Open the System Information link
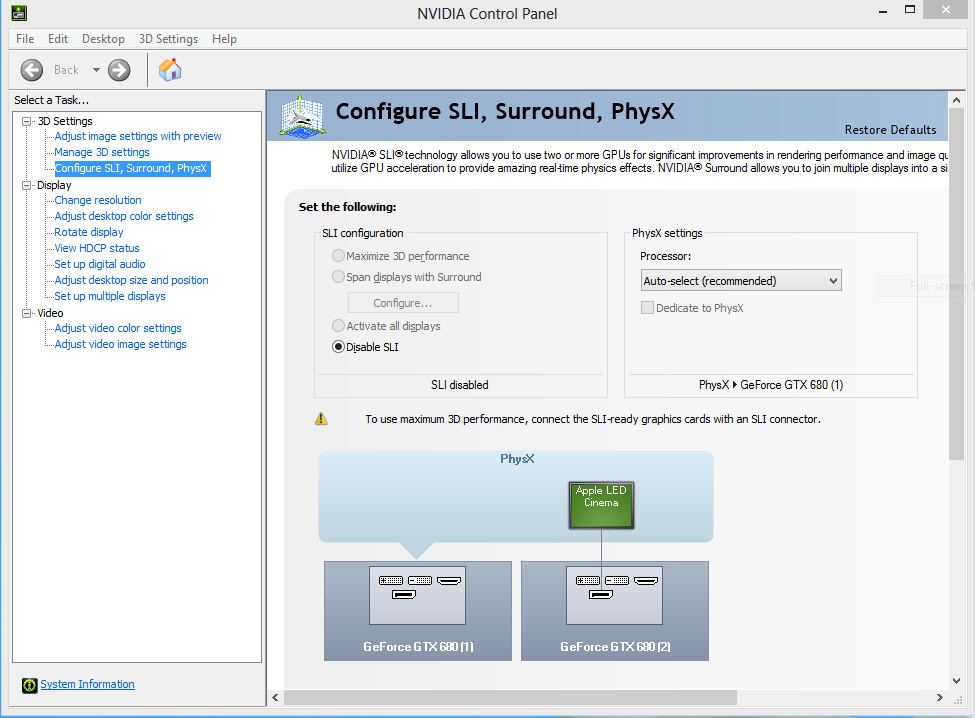This screenshot has height=718, width=975. pyautogui.click(x=88, y=684)
